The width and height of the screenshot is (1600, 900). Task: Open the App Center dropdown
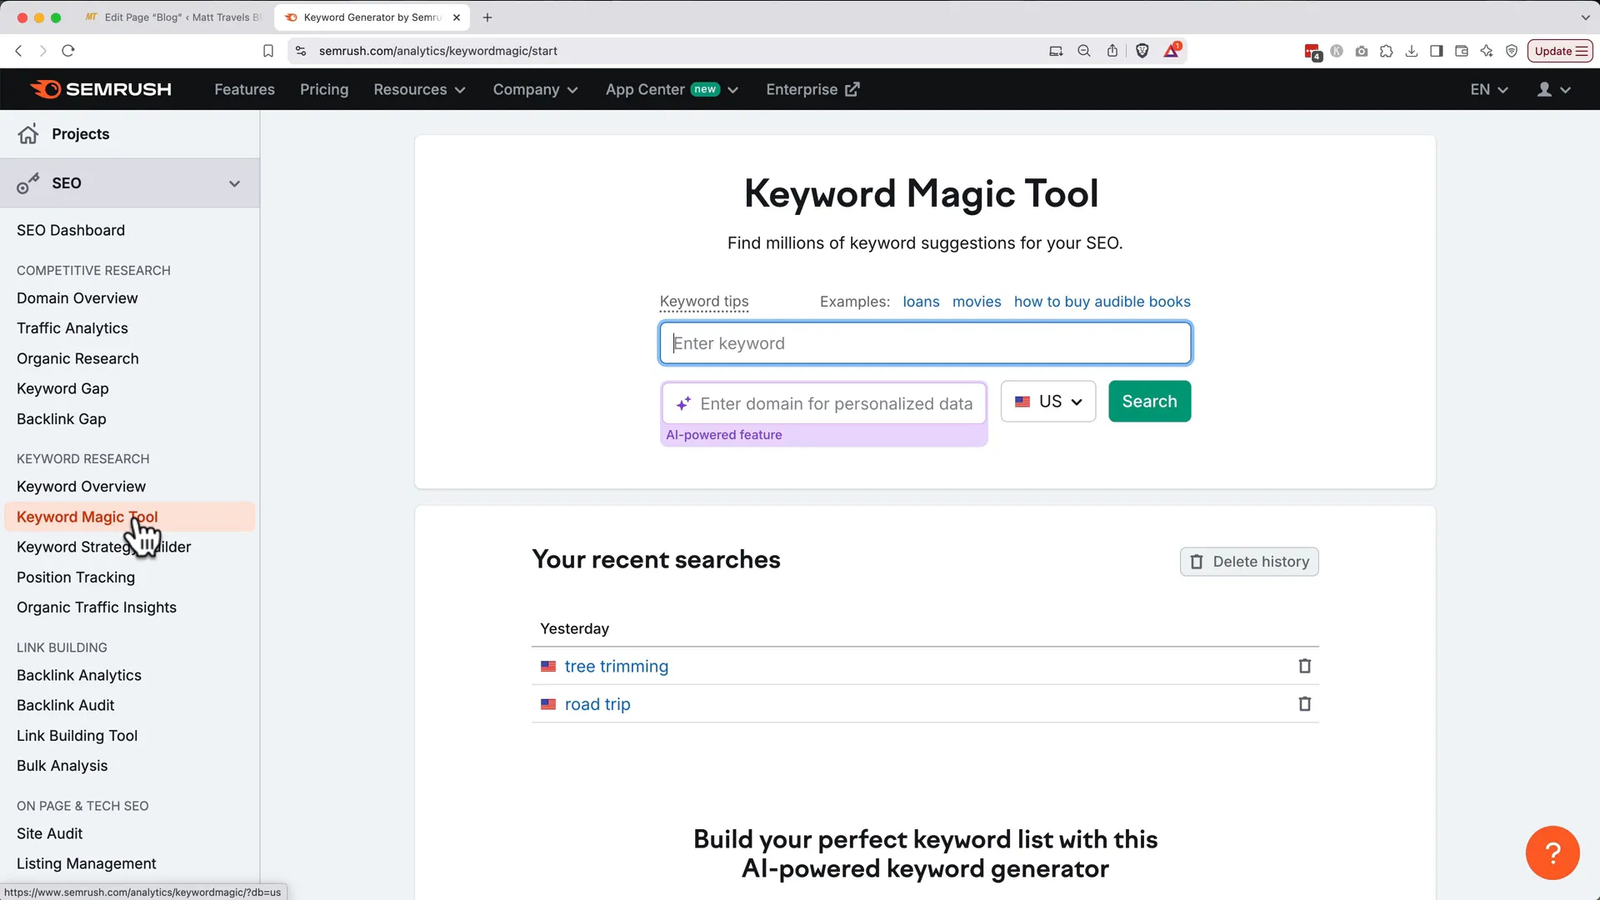tap(672, 89)
